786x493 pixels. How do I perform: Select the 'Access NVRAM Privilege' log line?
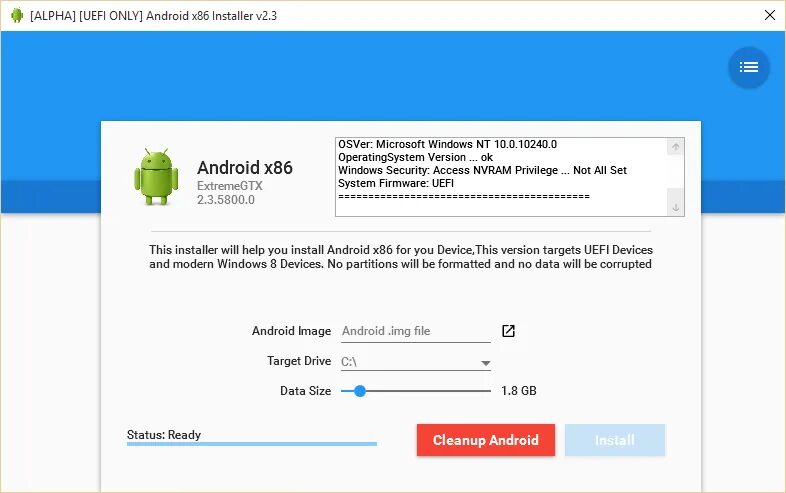(x=482, y=171)
